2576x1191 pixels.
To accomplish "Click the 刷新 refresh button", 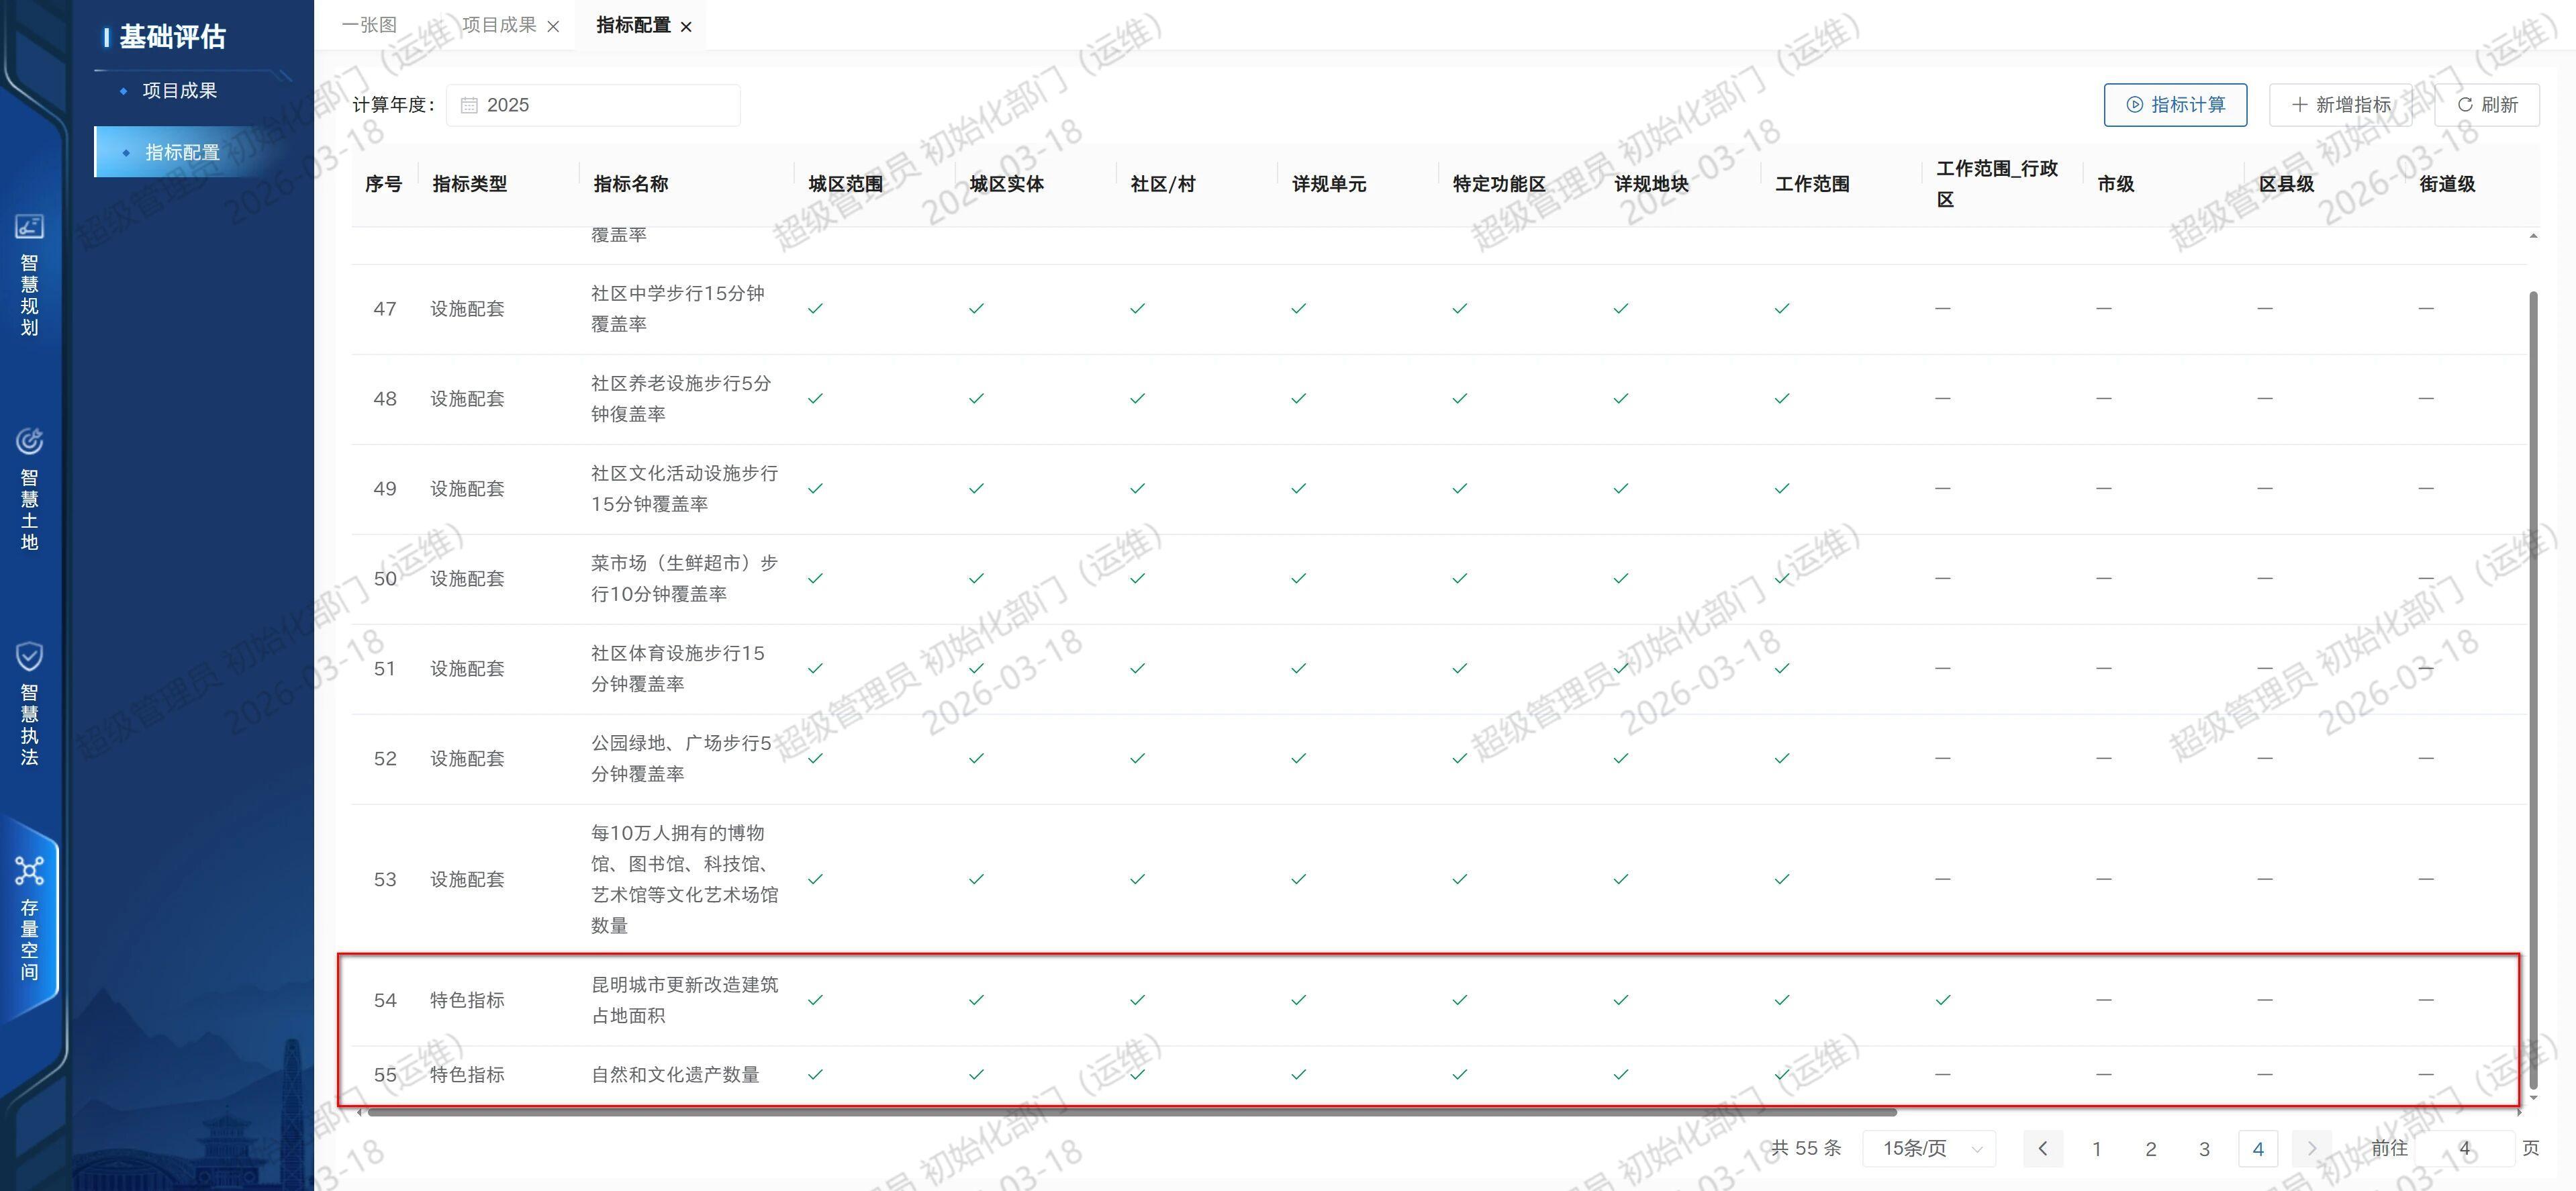I will [2487, 105].
